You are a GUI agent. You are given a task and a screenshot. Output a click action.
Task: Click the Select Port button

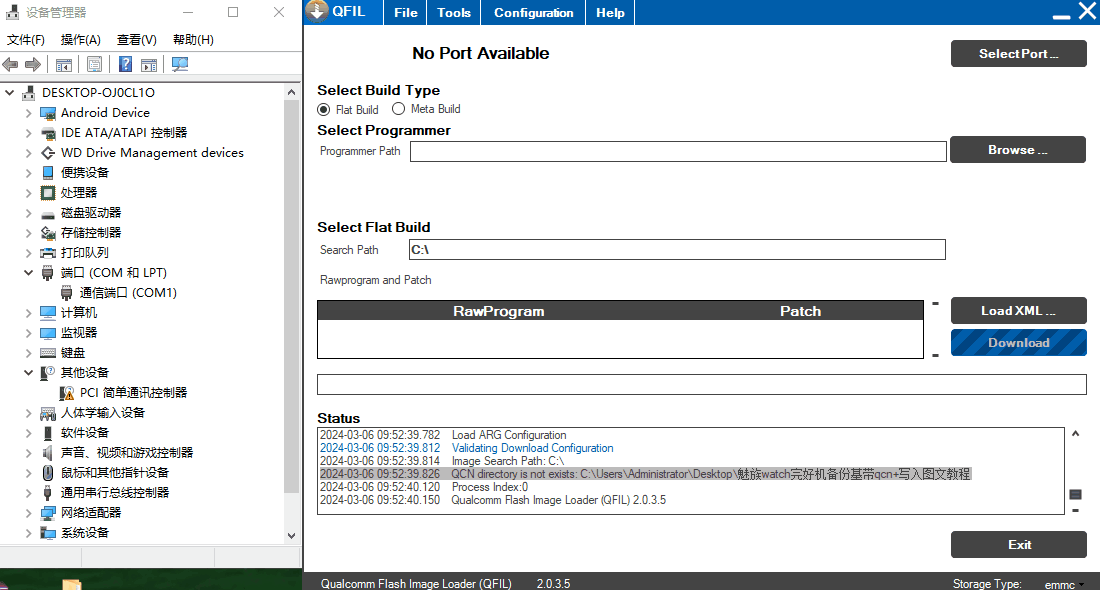point(1019,54)
